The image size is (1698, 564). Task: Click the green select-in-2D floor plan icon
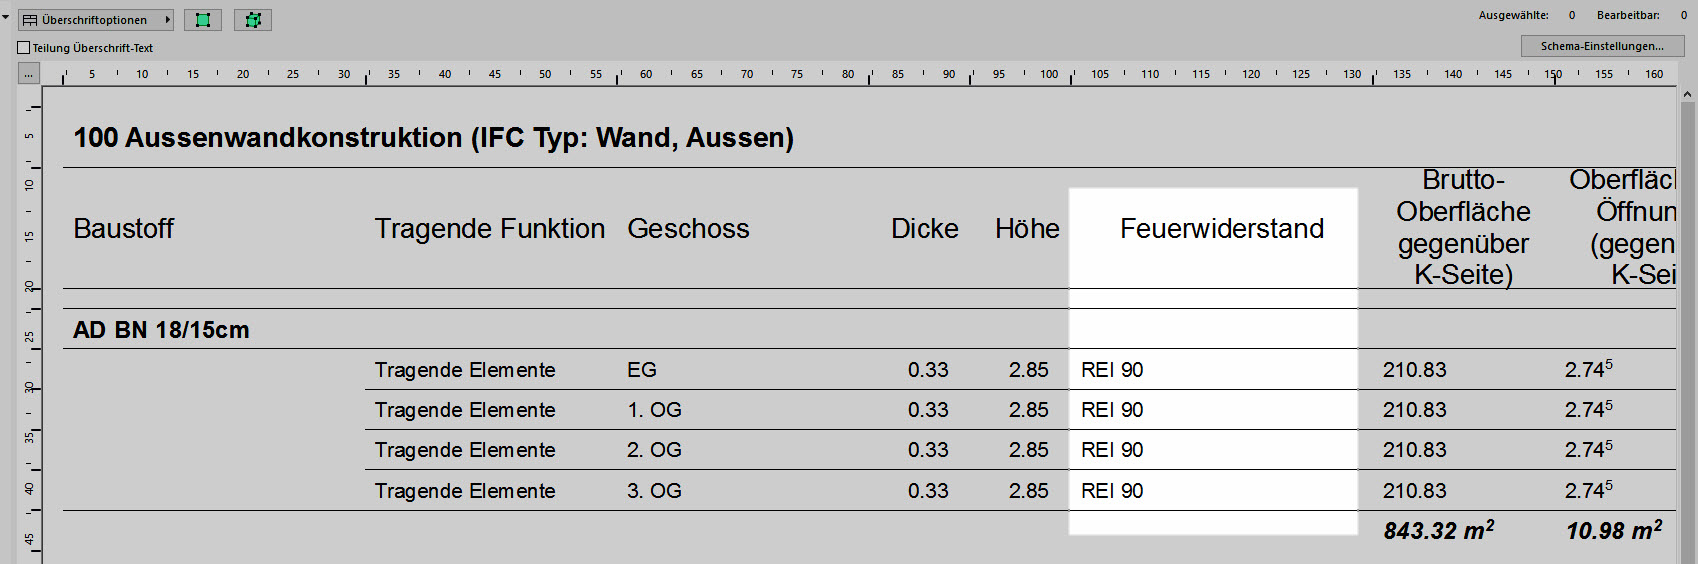click(203, 20)
